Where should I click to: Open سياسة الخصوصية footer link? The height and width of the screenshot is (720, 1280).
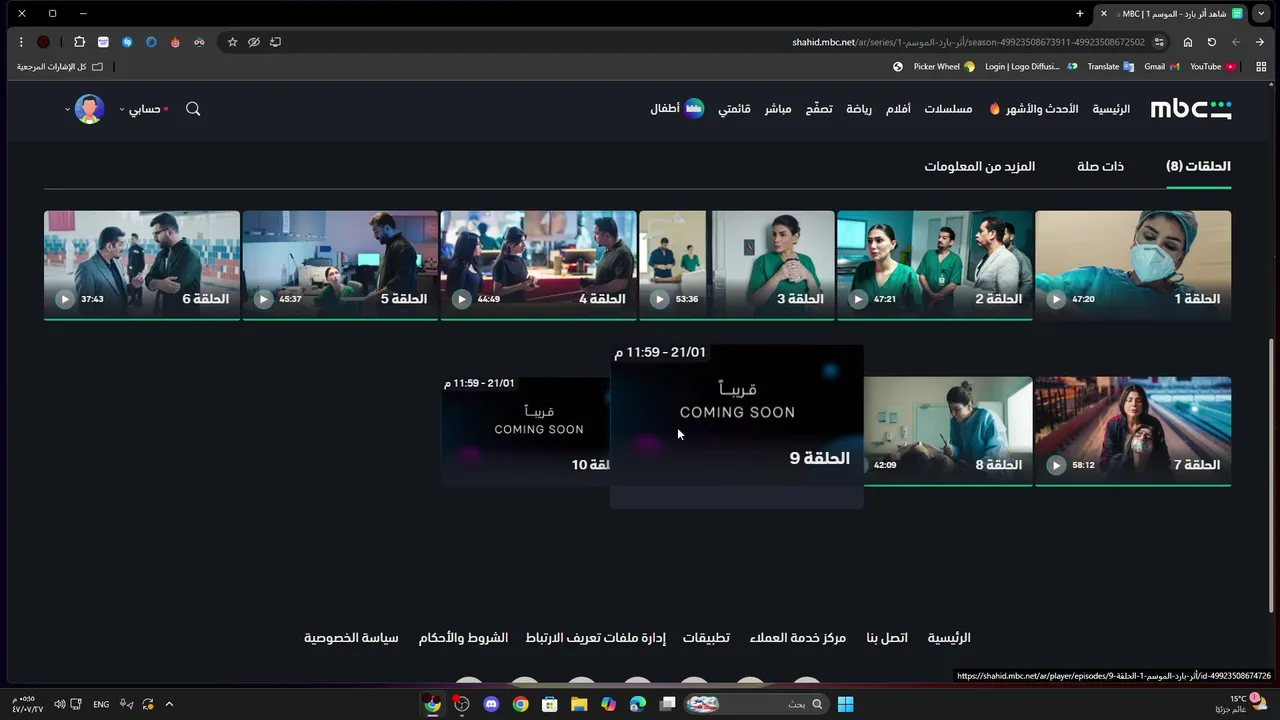[x=351, y=638]
